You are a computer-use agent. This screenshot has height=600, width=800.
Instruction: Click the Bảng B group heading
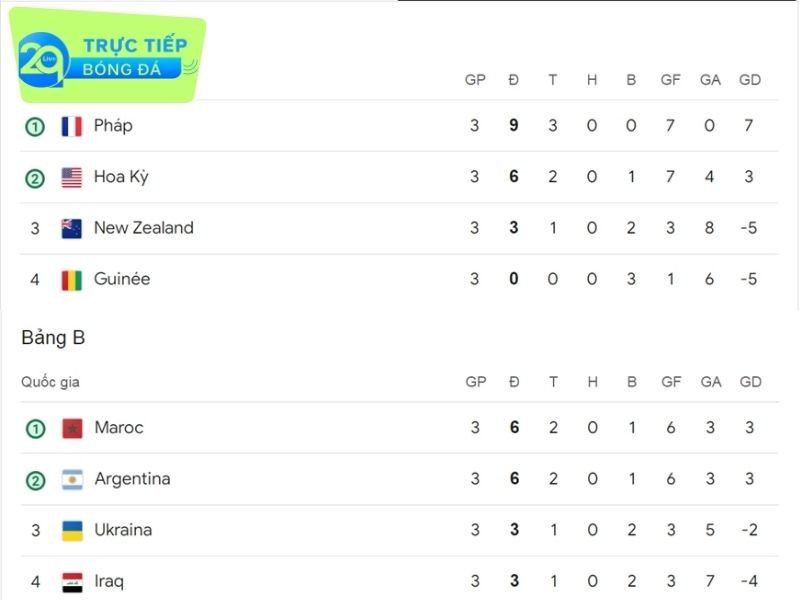53,338
